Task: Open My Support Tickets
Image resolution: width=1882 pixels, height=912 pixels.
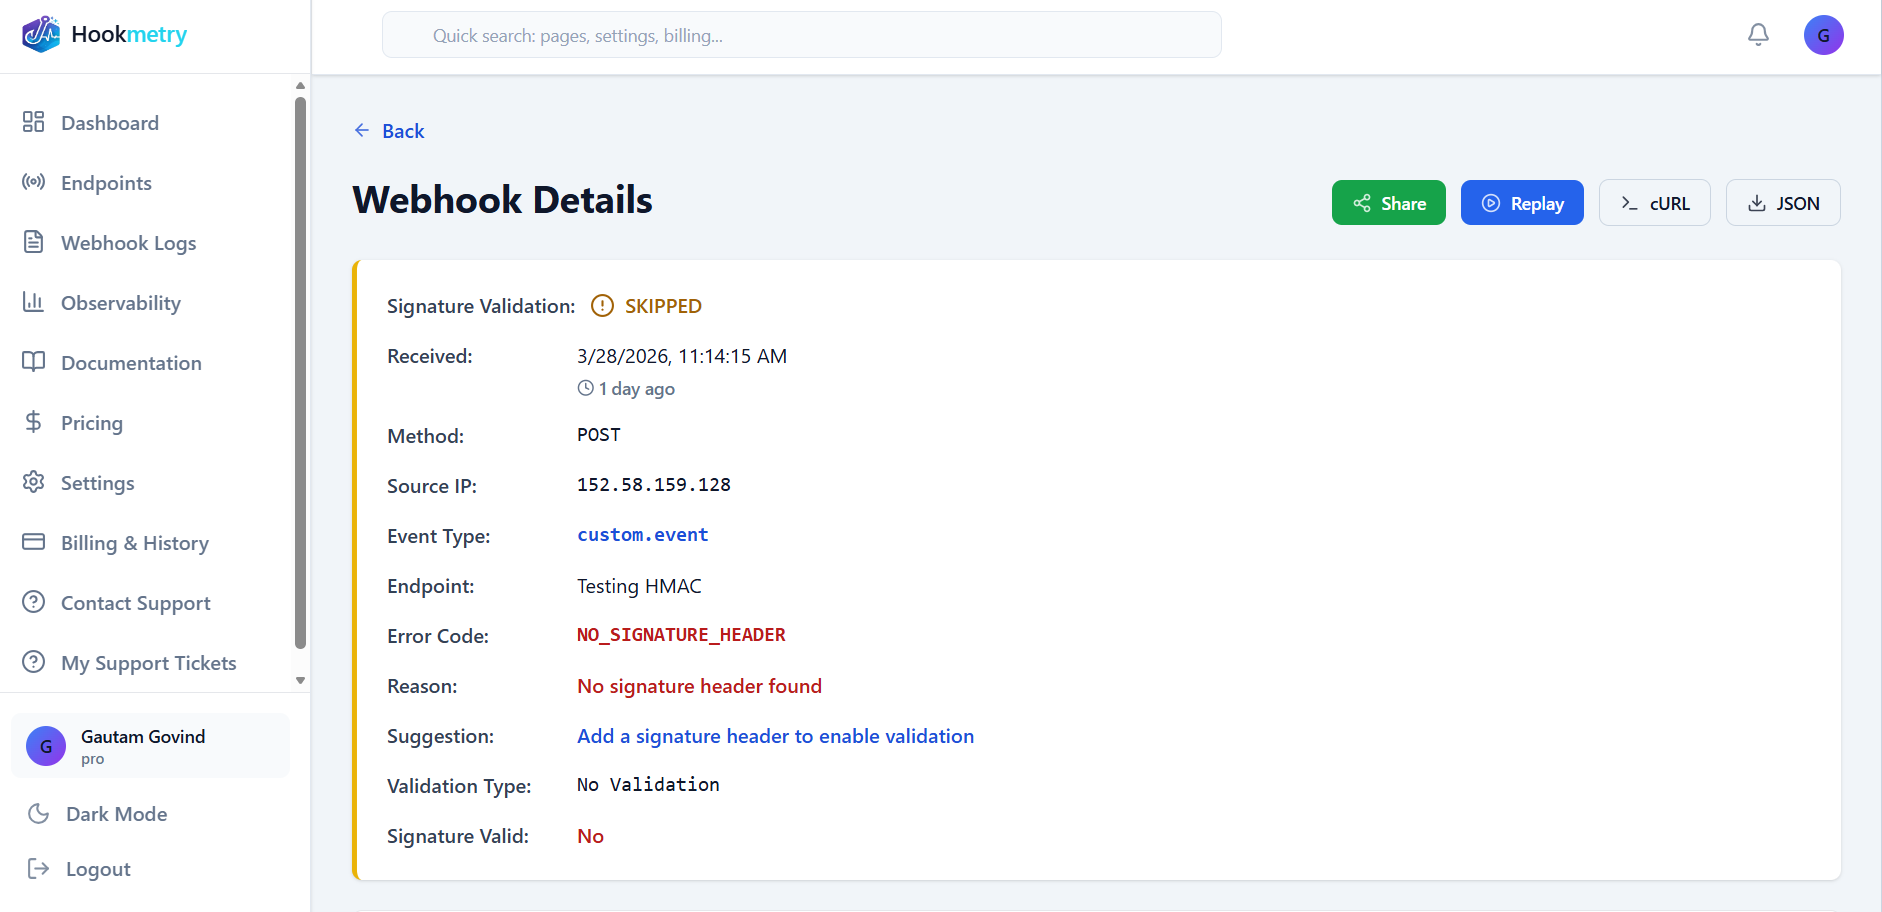Action: tap(148, 662)
